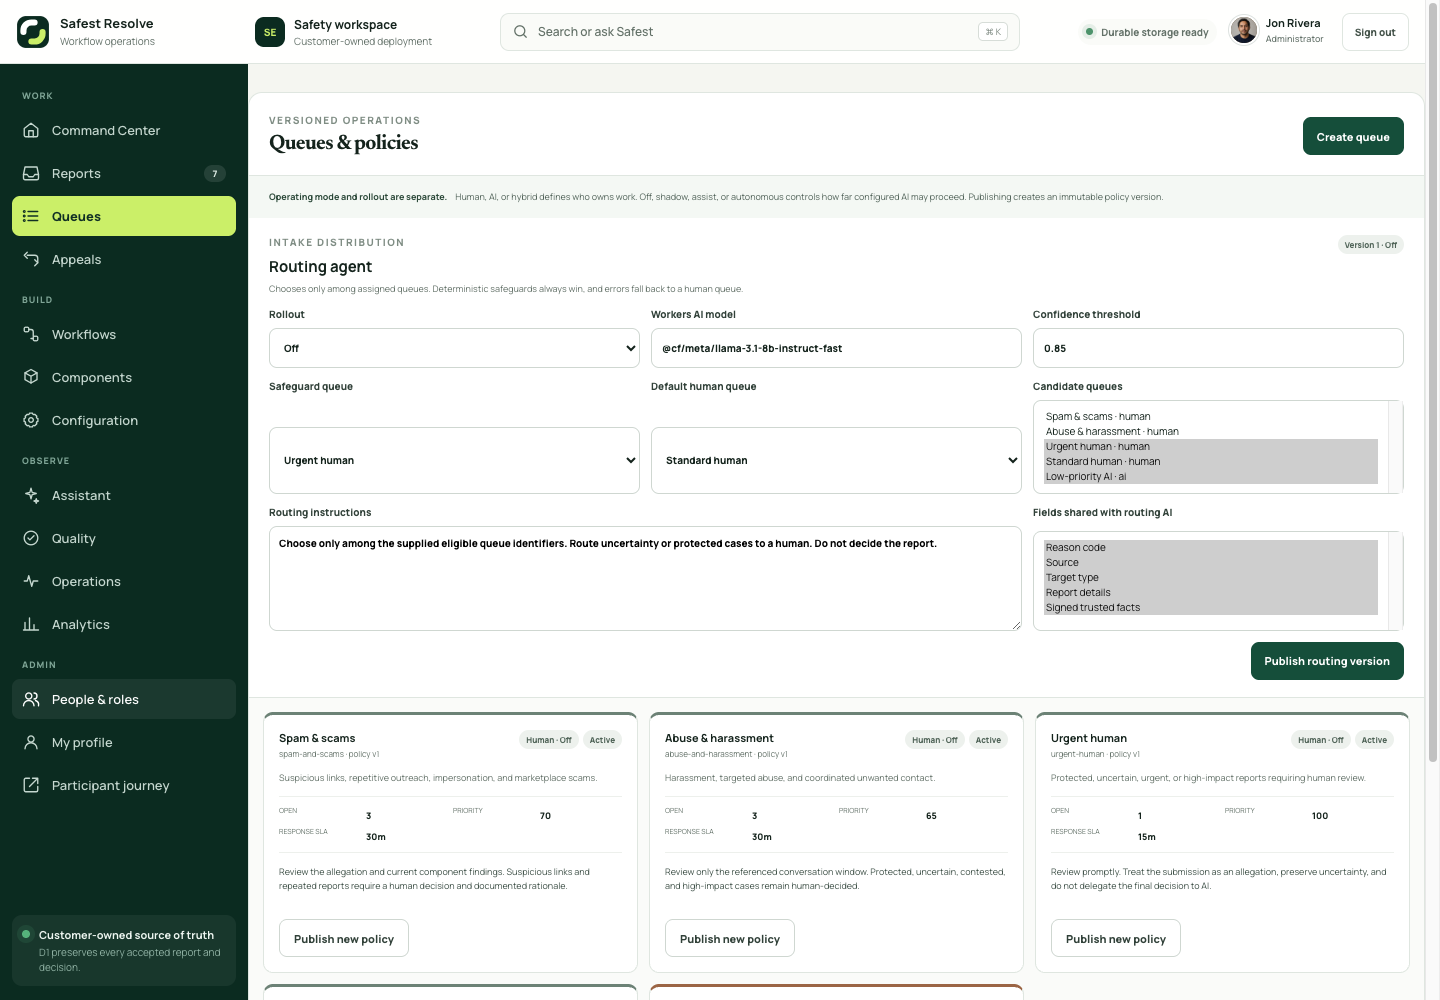Navigate to Workflows

point(124,334)
